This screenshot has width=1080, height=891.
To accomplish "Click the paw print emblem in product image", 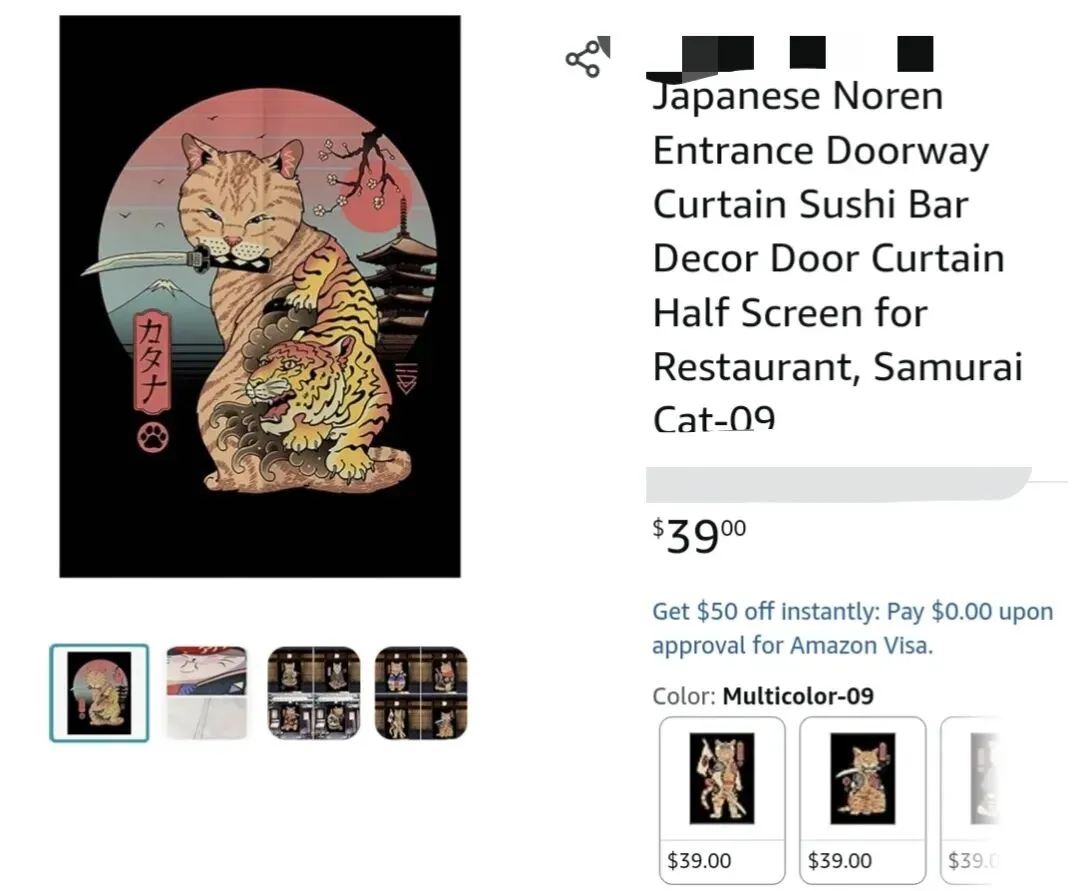I will (x=153, y=436).
